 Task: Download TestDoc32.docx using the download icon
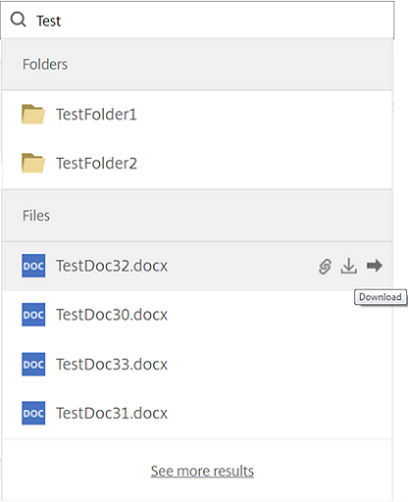click(349, 266)
